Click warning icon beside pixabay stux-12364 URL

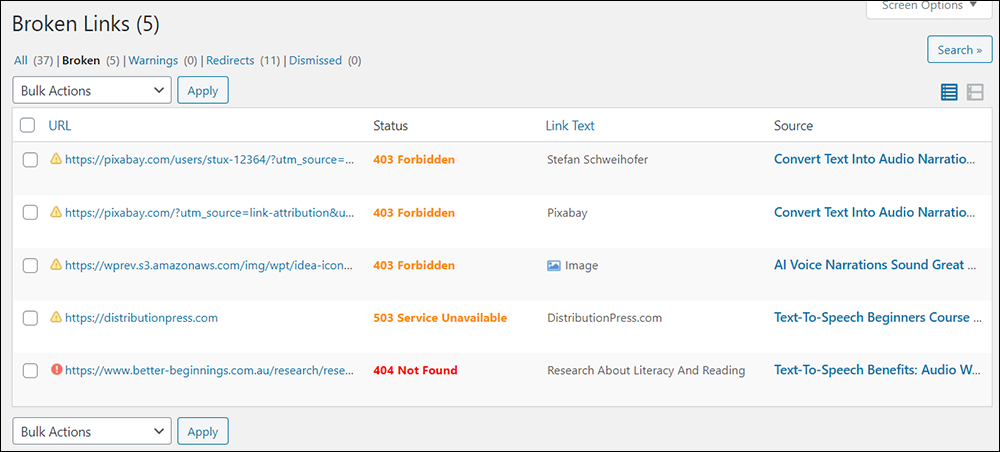click(56, 159)
